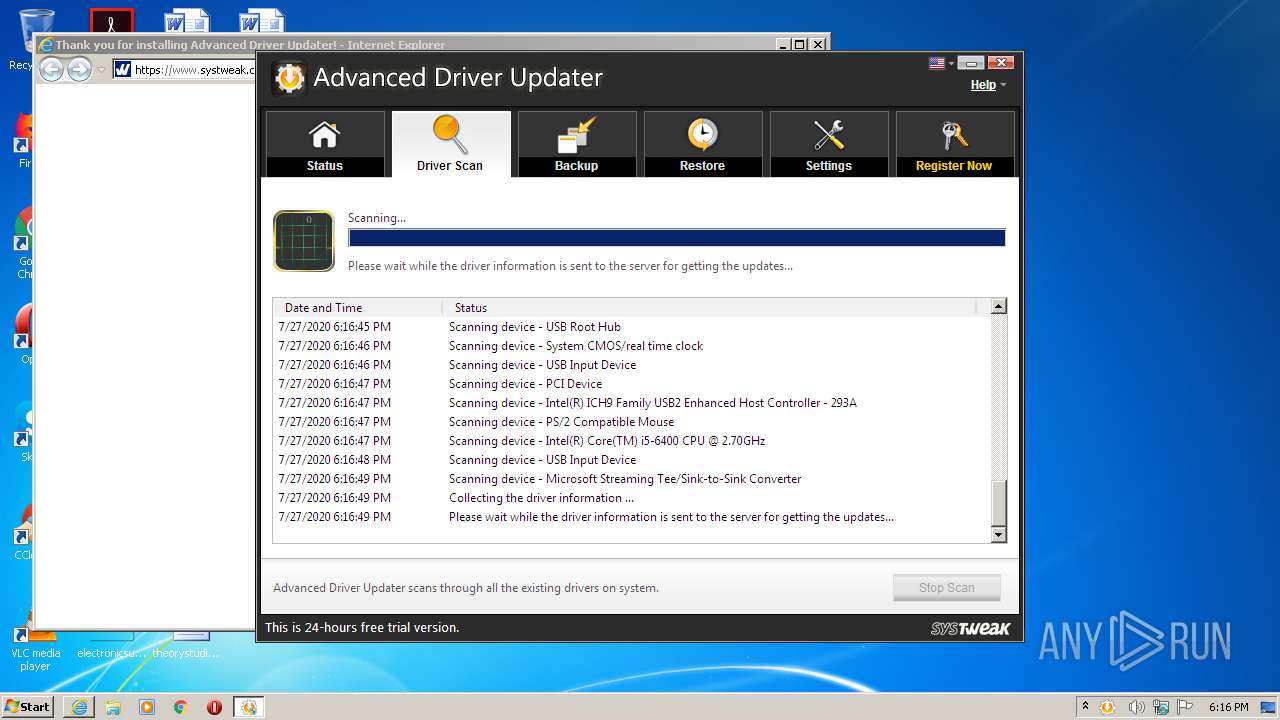Click the scroll down arrow of the log list
1280x720 pixels.
point(998,535)
